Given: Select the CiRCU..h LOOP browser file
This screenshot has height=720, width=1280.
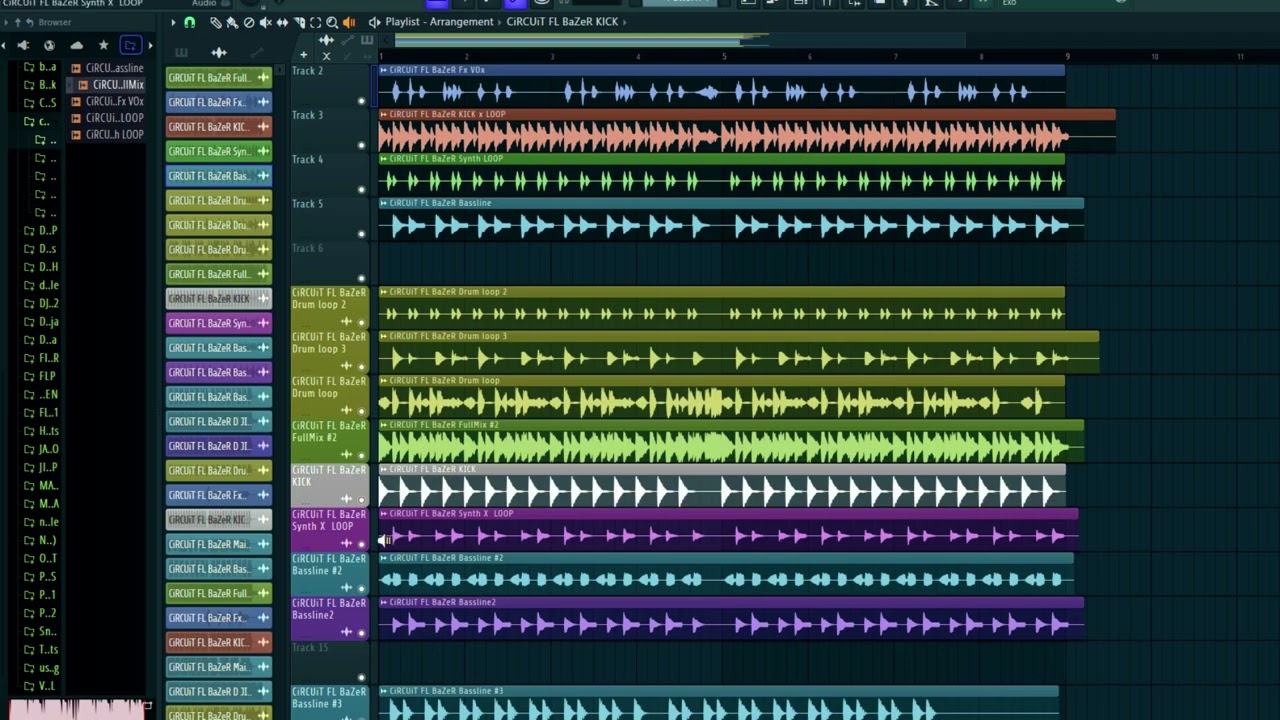Looking at the screenshot, I should click(107, 134).
